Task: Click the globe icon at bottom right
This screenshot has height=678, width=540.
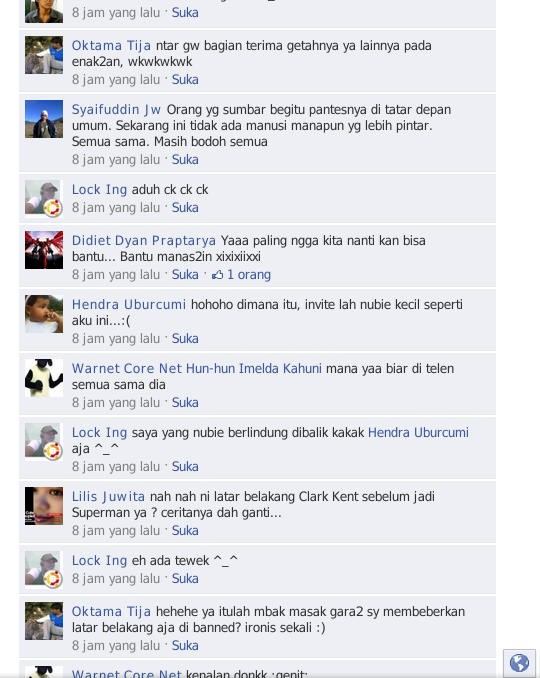Action: (519, 662)
